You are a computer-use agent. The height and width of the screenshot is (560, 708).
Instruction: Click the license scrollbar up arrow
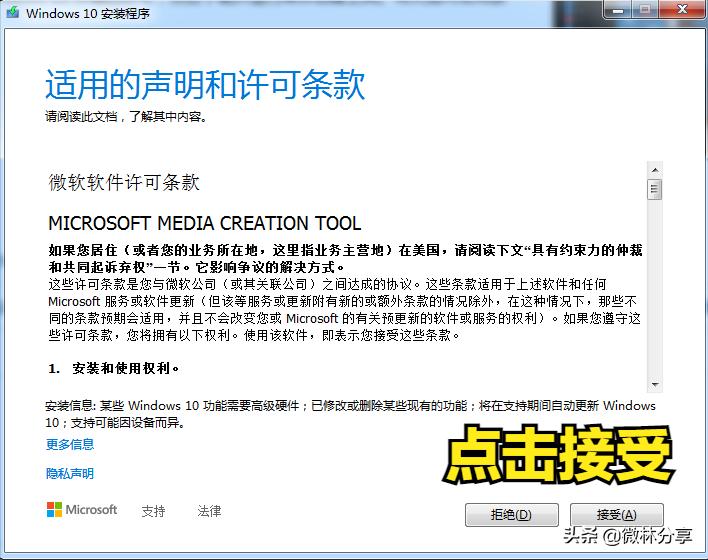click(655, 170)
